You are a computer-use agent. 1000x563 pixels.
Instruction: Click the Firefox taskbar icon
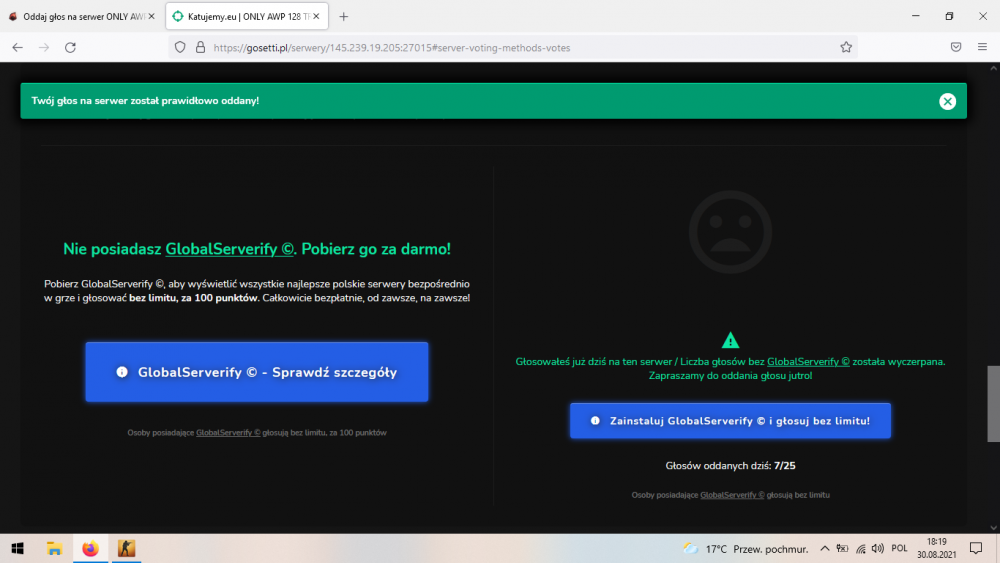click(91, 548)
